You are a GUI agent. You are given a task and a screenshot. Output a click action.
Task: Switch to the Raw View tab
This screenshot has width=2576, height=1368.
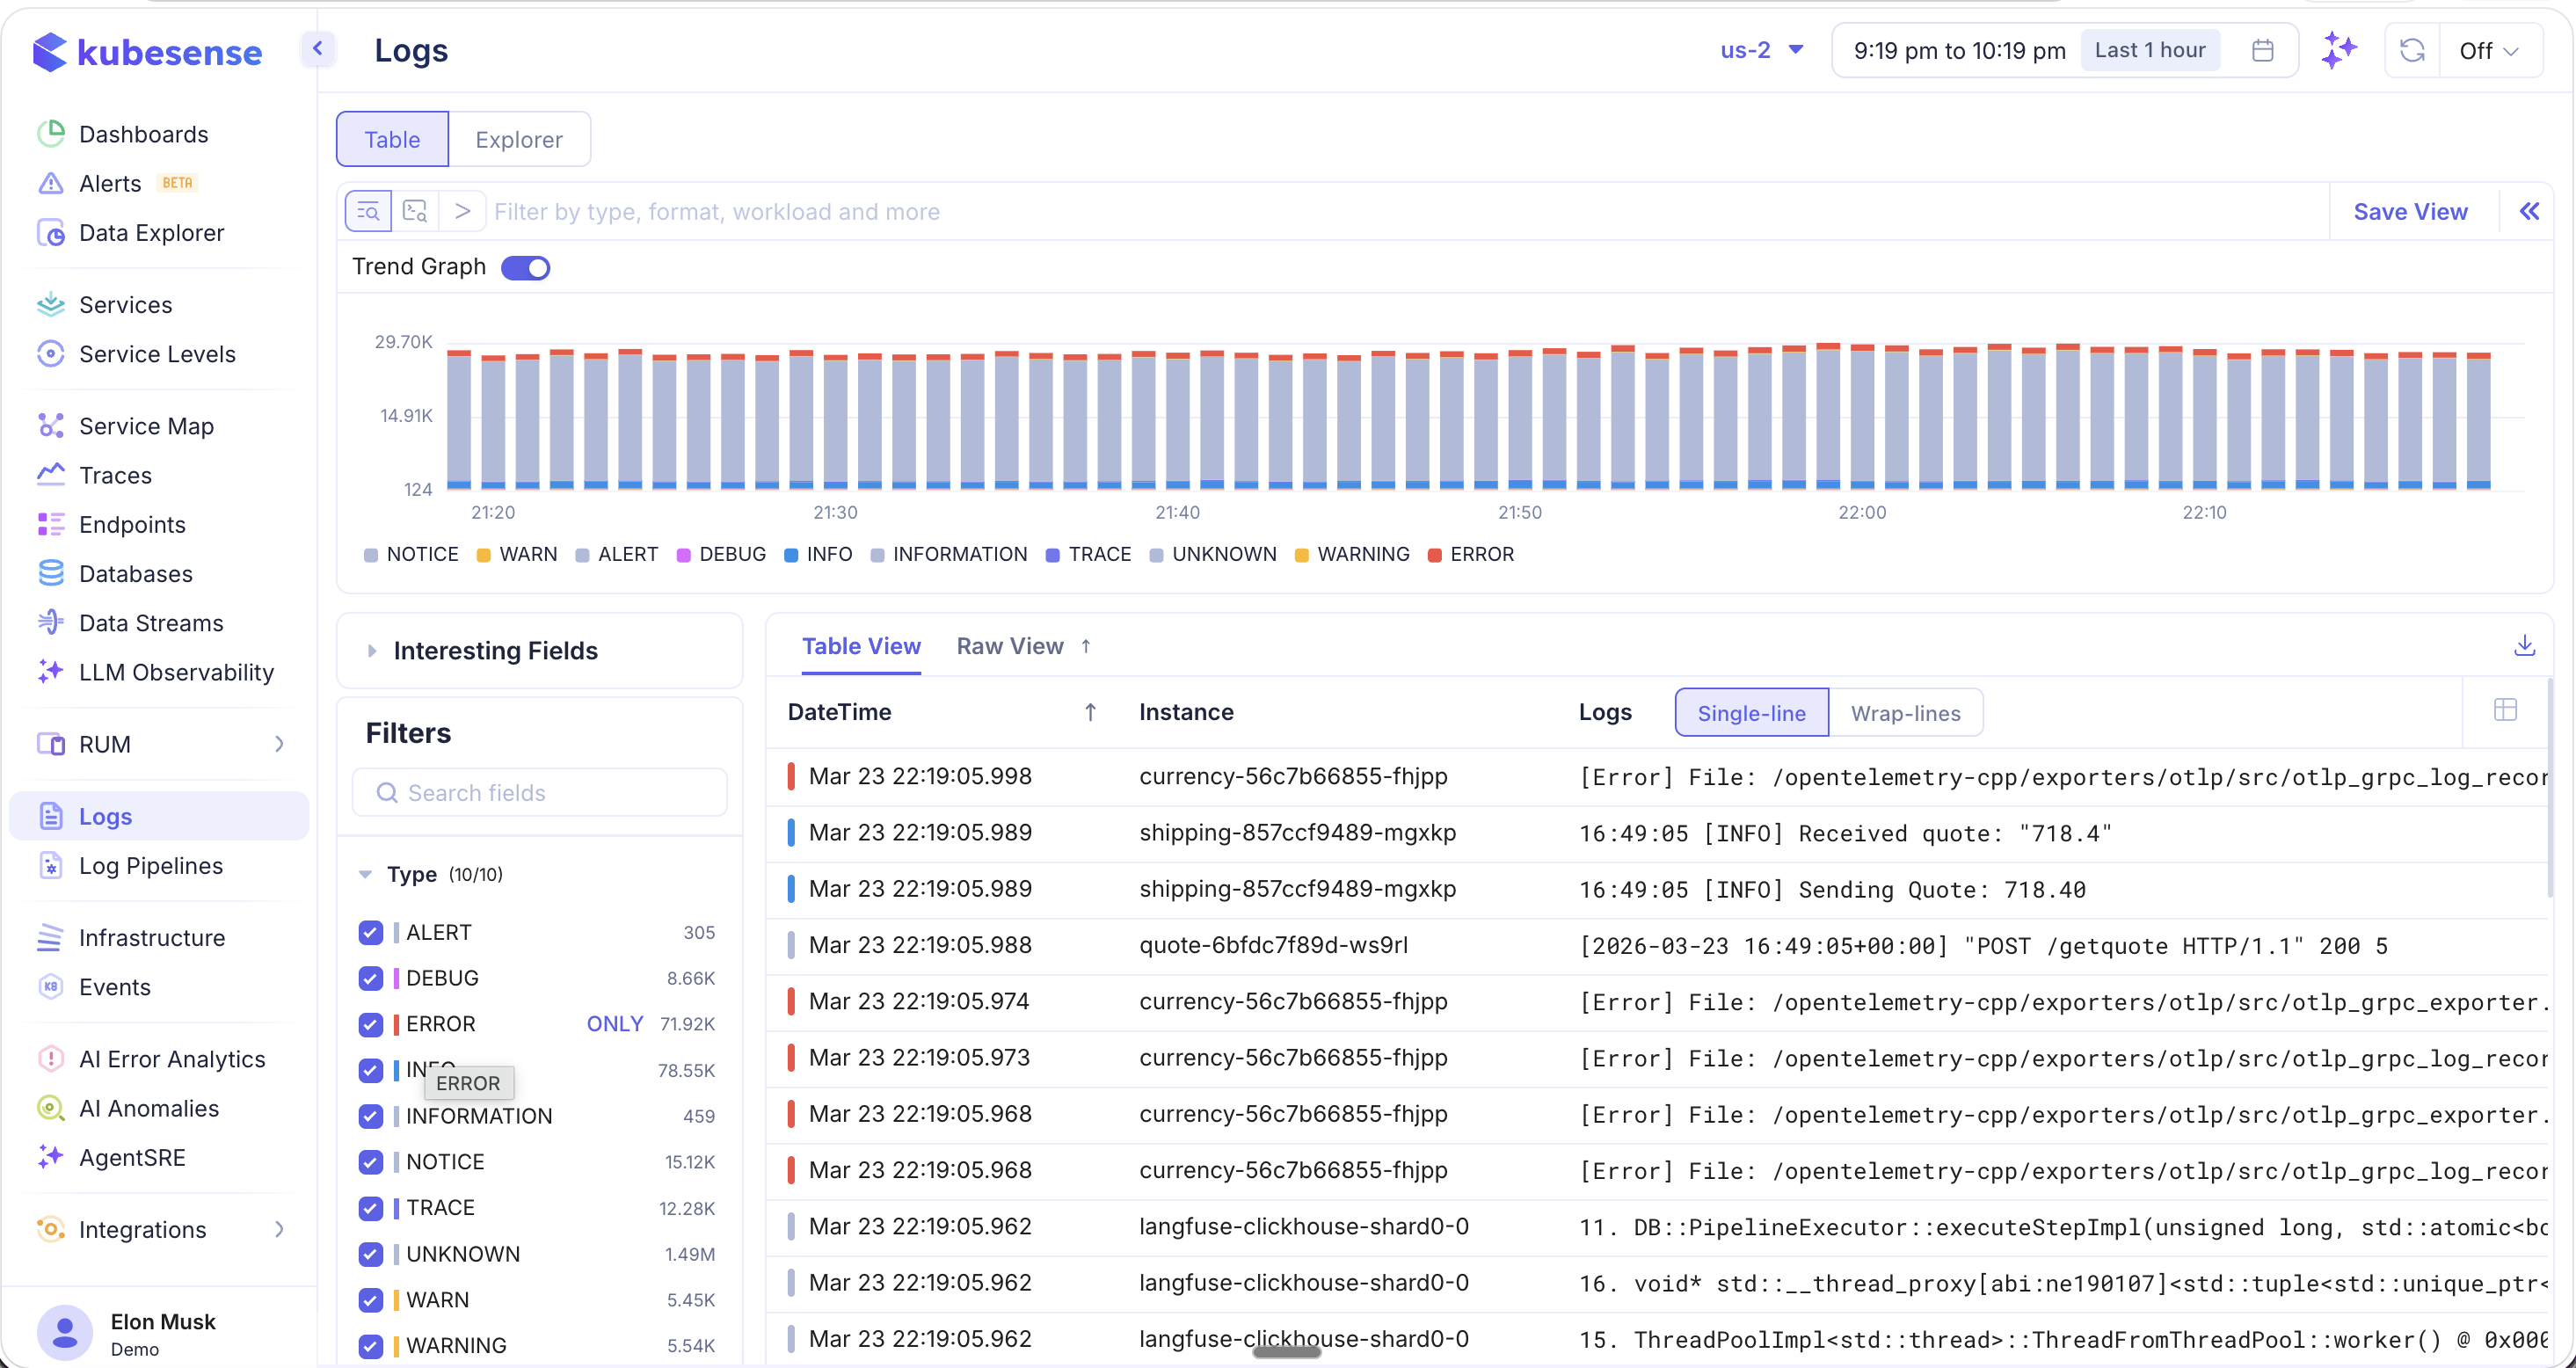pyautogui.click(x=1009, y=646)
